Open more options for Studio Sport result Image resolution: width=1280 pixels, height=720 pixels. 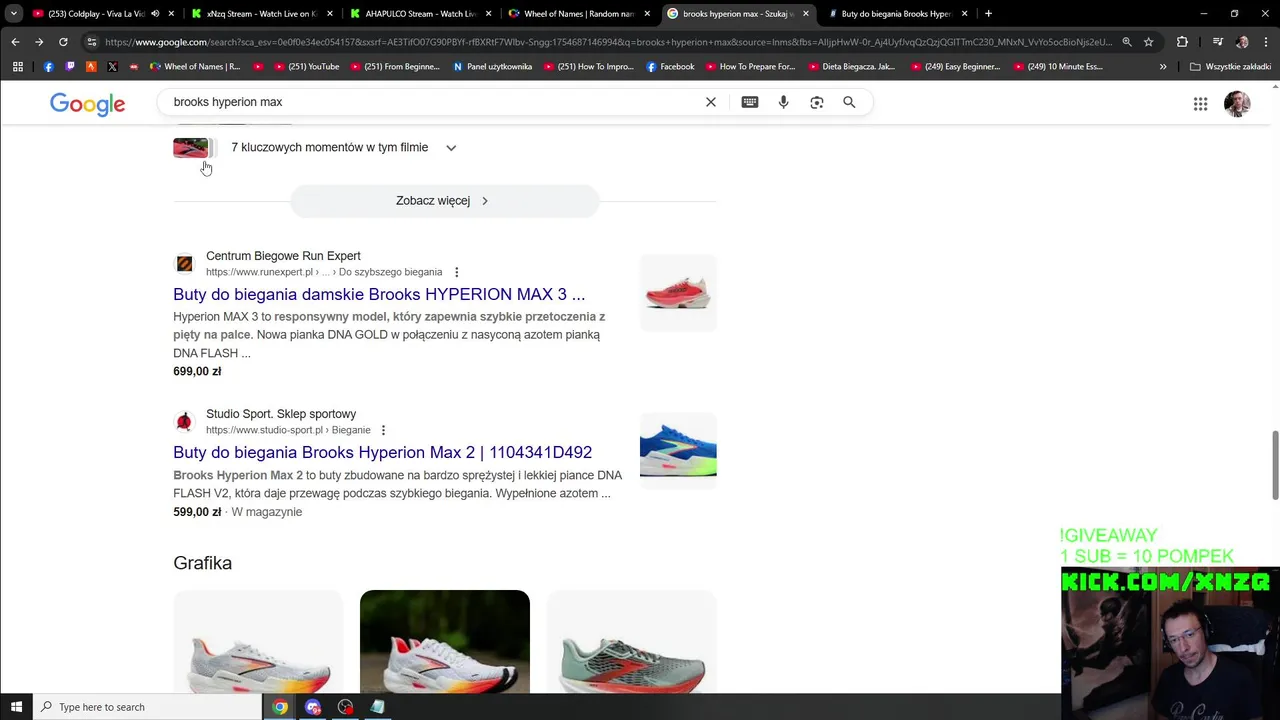[x=383, y=430]
